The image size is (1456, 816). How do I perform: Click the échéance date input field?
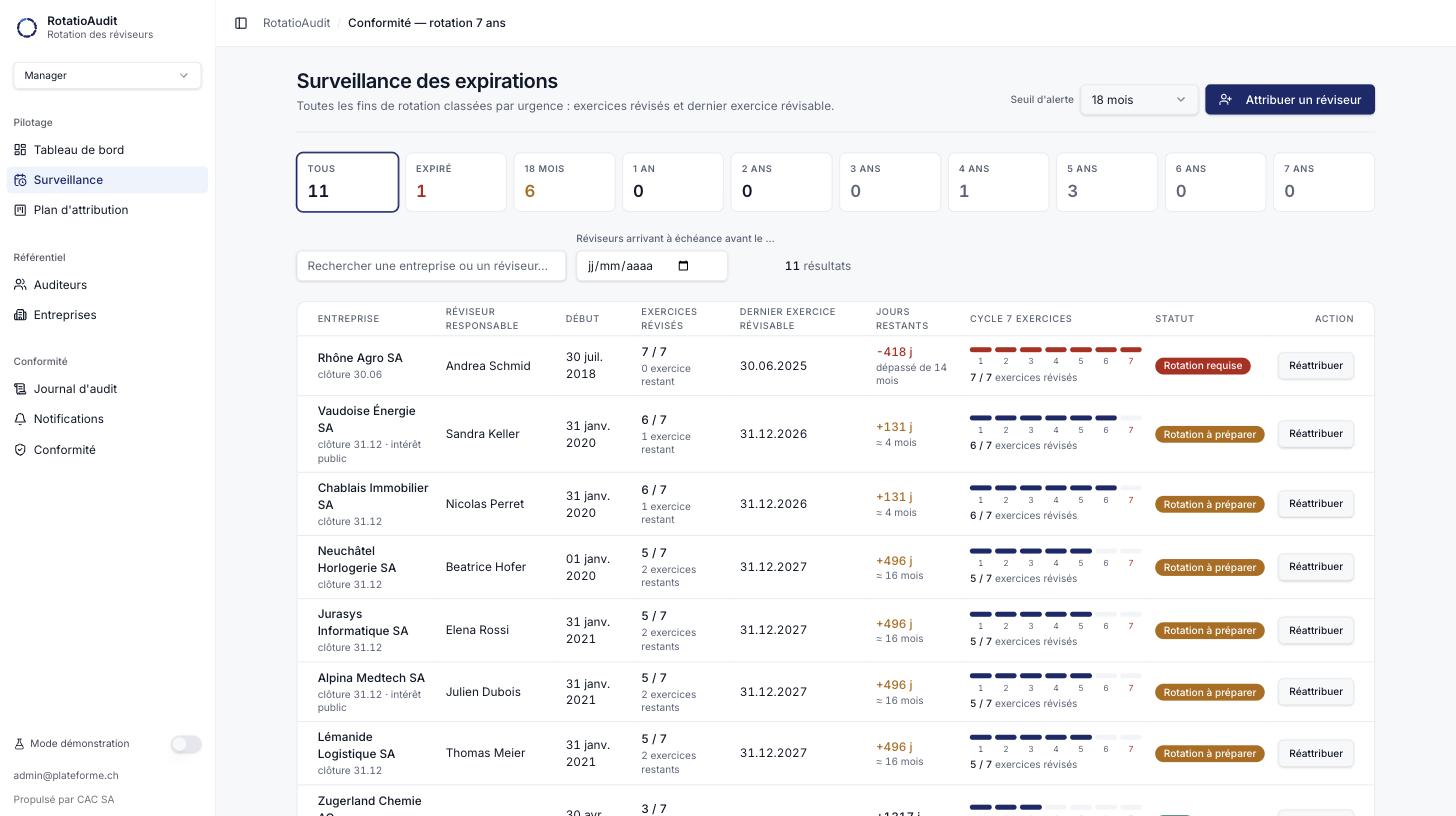point(652,266)
